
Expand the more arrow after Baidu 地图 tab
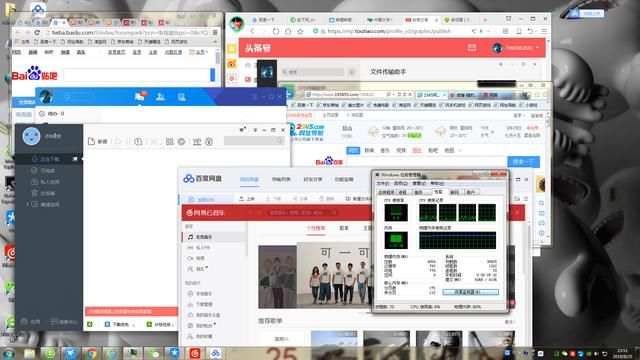460,151
